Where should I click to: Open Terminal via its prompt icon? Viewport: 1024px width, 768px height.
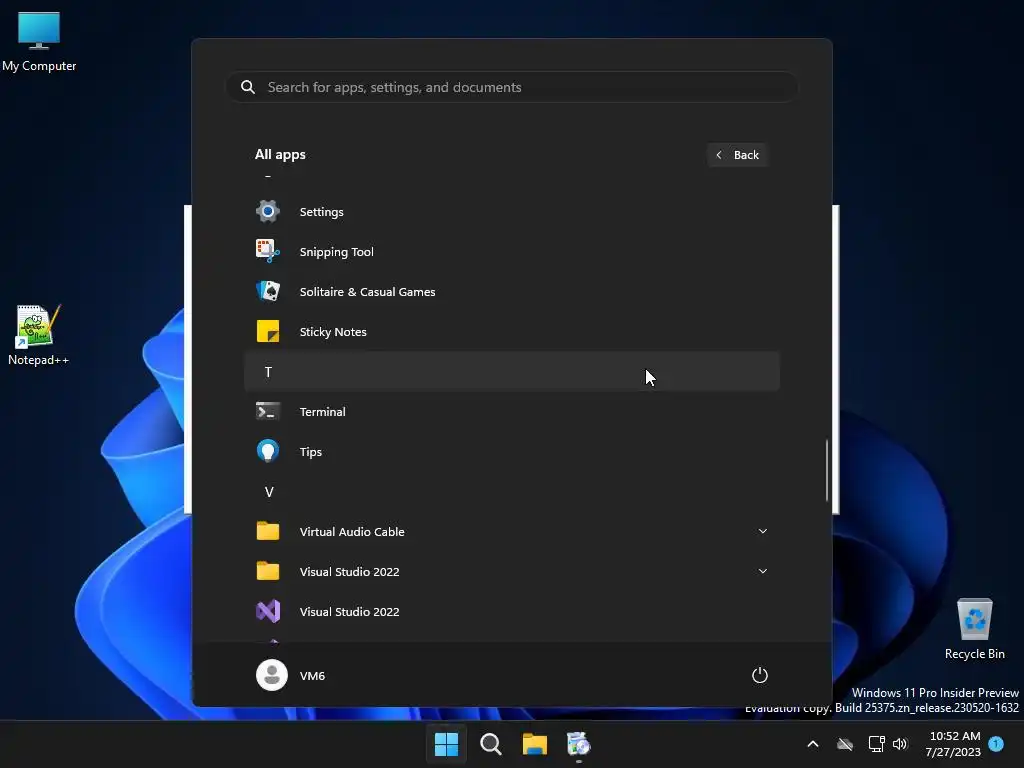pyautogui.click(x=268, y=411)
